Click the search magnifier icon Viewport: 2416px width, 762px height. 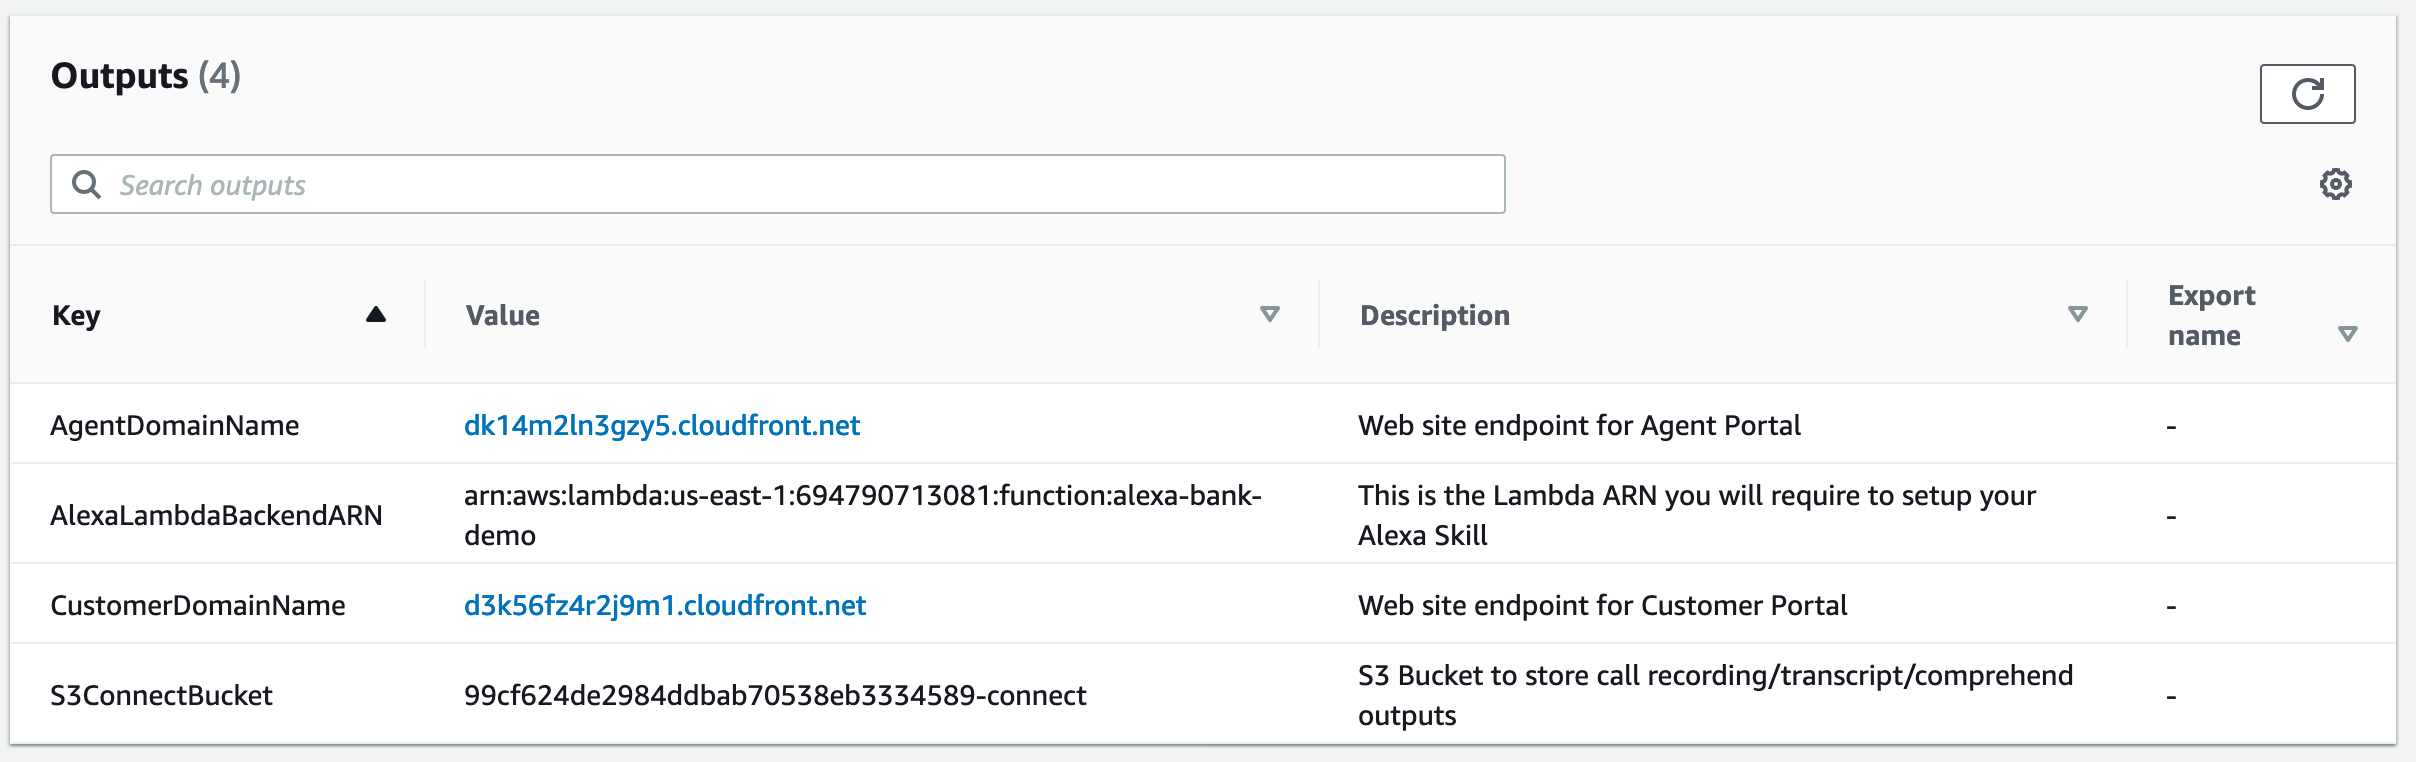(x=87, y=184)
